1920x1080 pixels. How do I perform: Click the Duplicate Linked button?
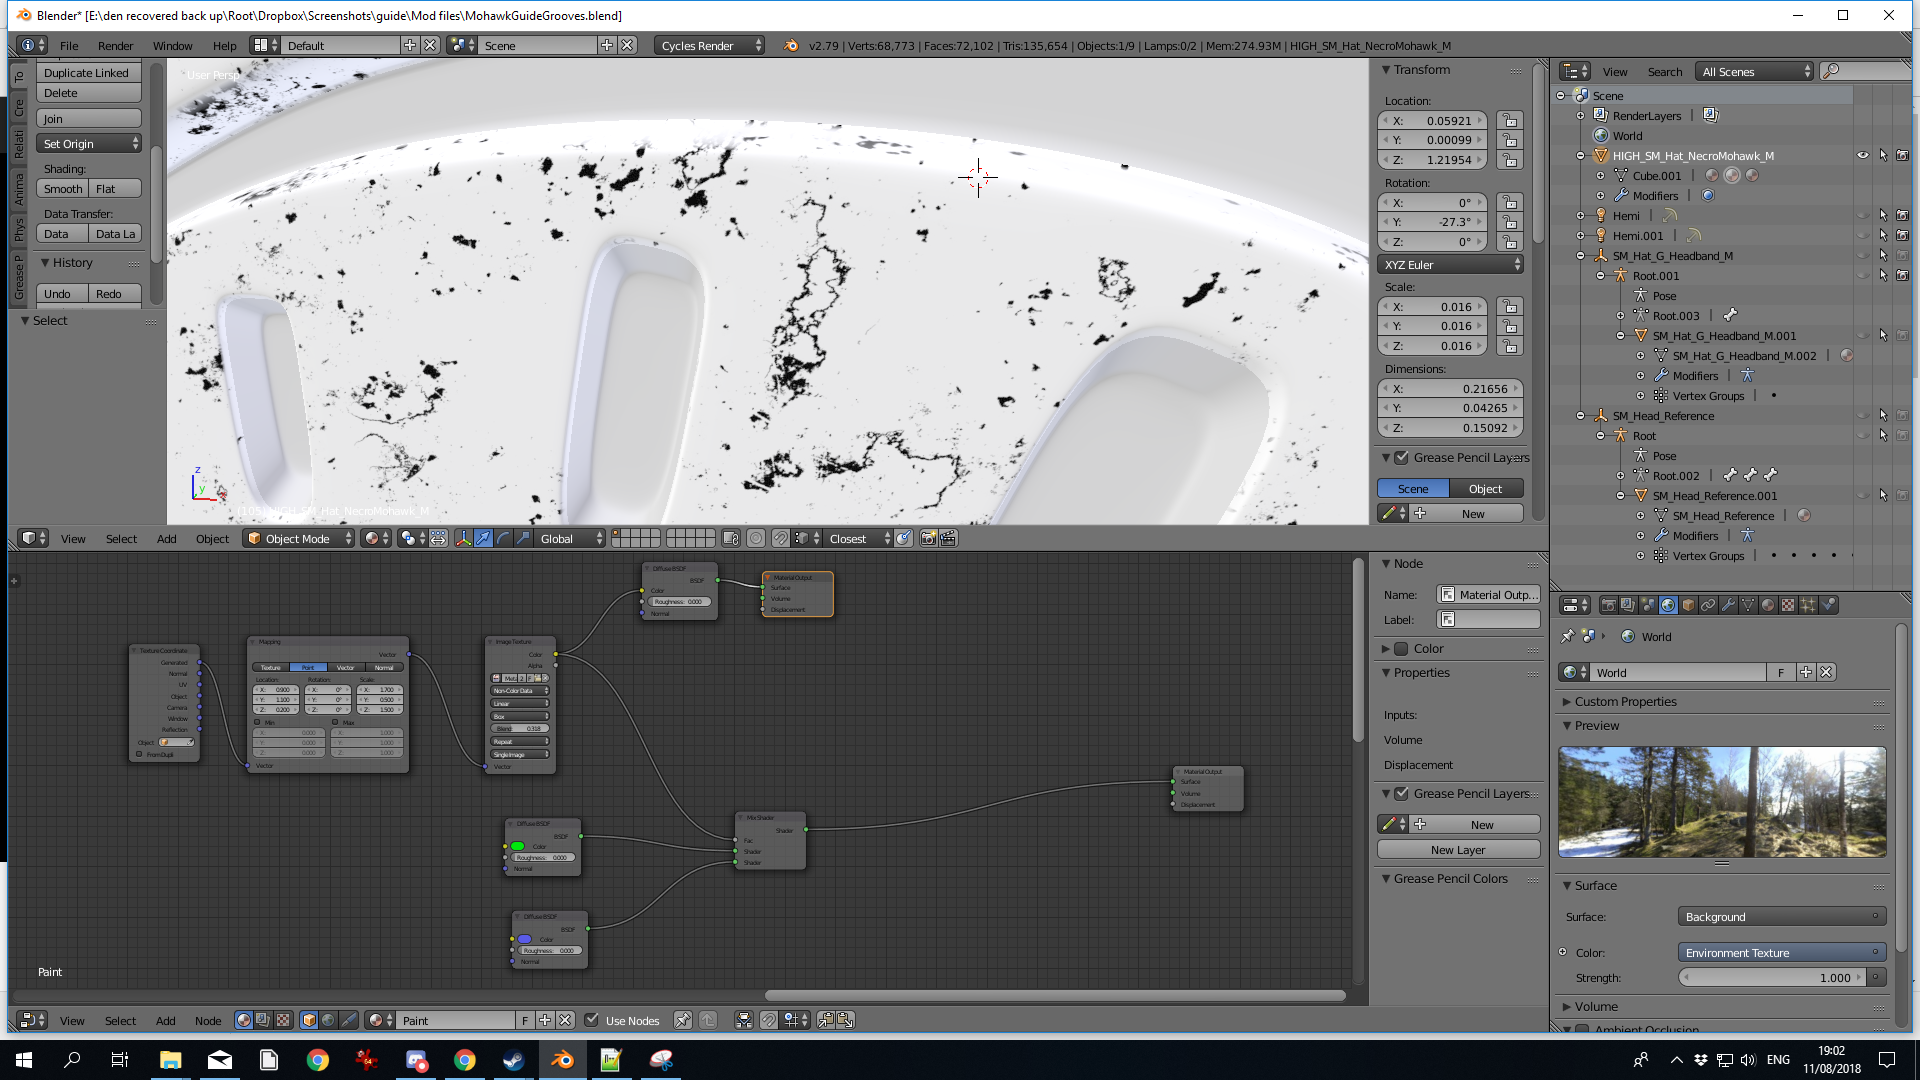(87, 72)
